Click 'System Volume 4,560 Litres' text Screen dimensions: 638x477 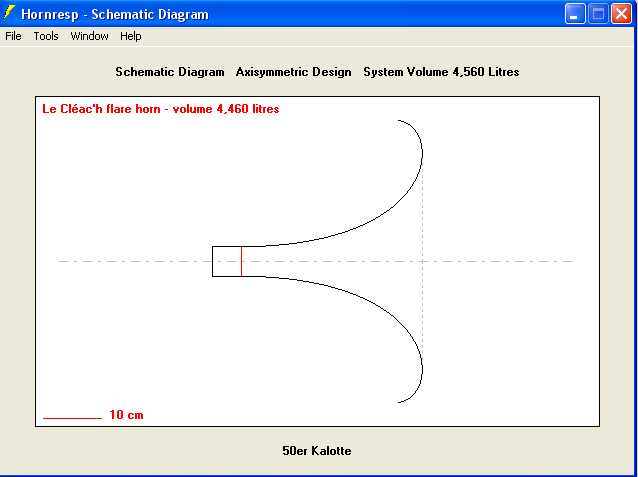click(x=441, y=72)
